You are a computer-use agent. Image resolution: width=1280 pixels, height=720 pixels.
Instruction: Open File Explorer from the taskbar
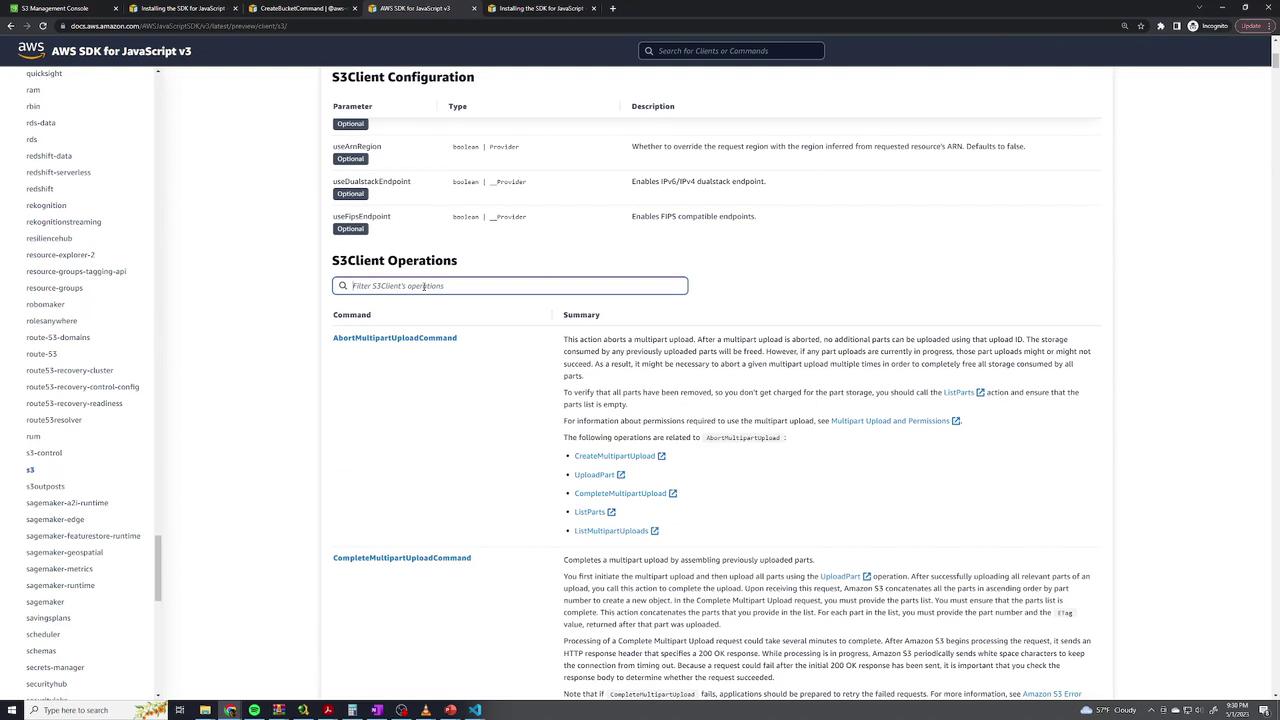[x=205, y=710]
